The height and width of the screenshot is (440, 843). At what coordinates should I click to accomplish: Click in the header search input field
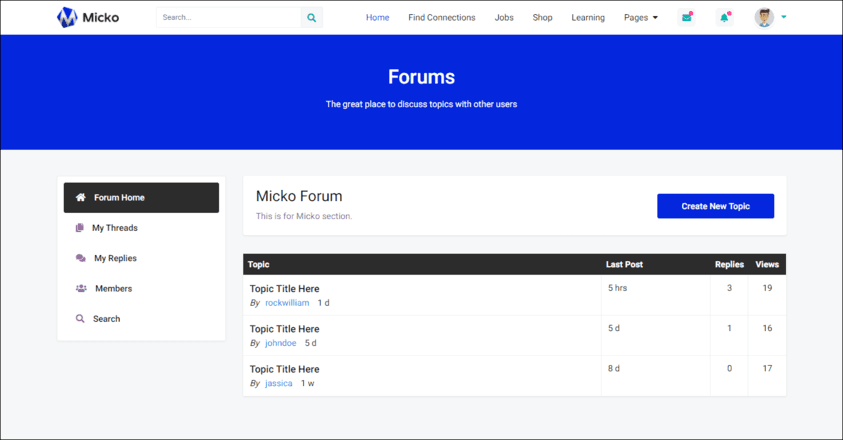[228, 18]
